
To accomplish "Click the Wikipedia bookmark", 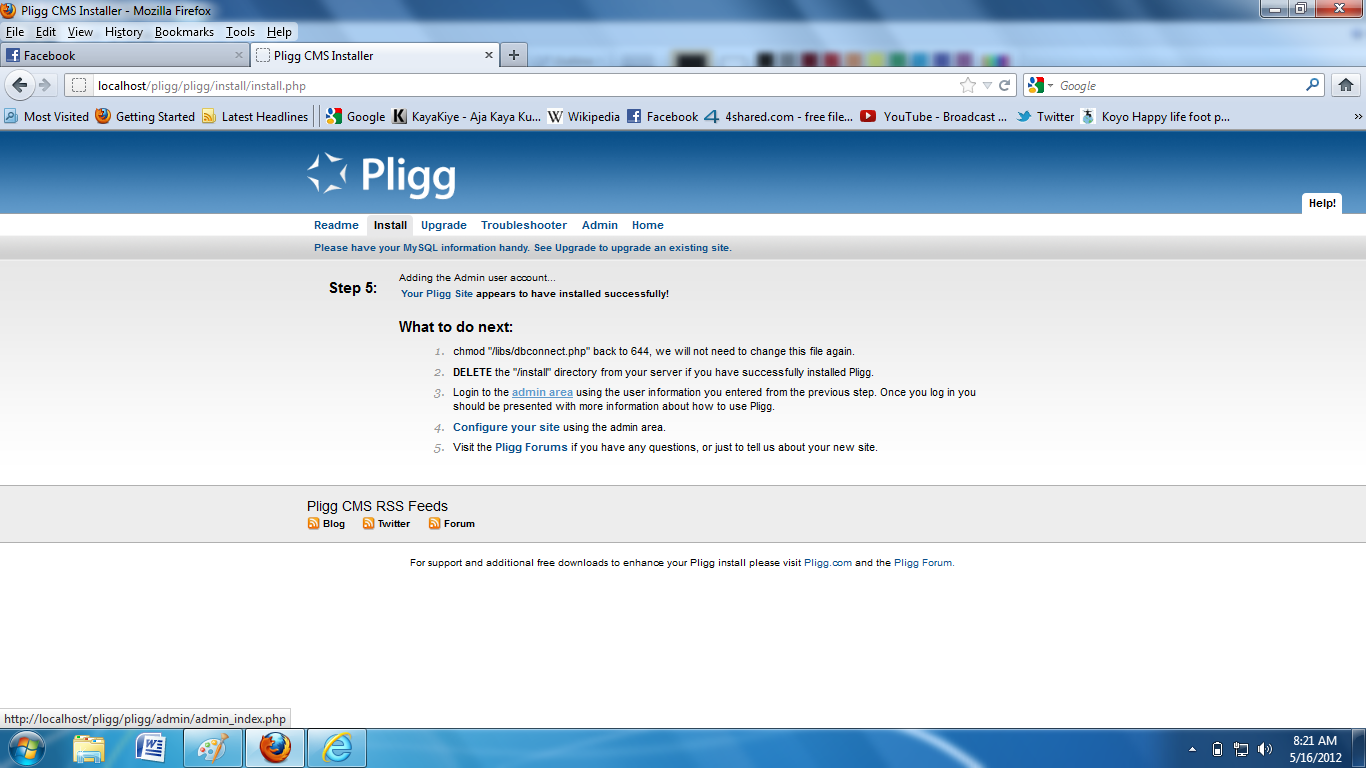I will [584, 116].
